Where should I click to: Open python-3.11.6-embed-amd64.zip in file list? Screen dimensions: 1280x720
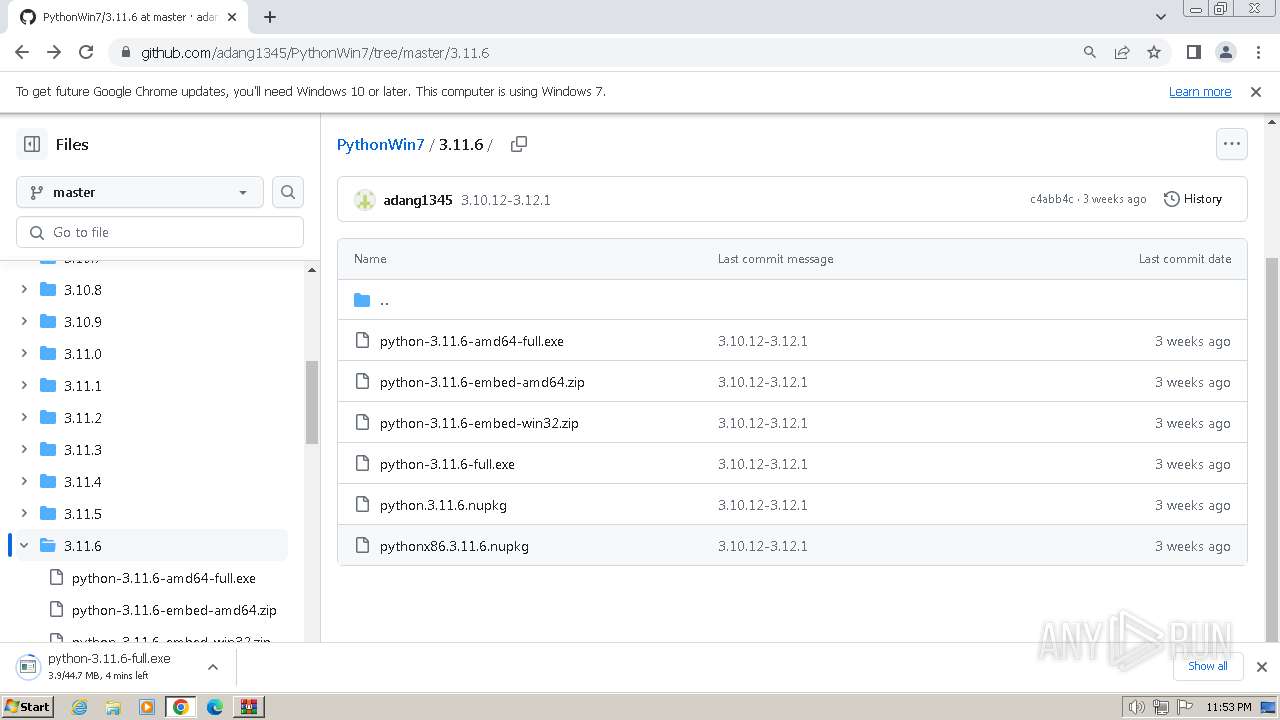(x=482, y=382)
